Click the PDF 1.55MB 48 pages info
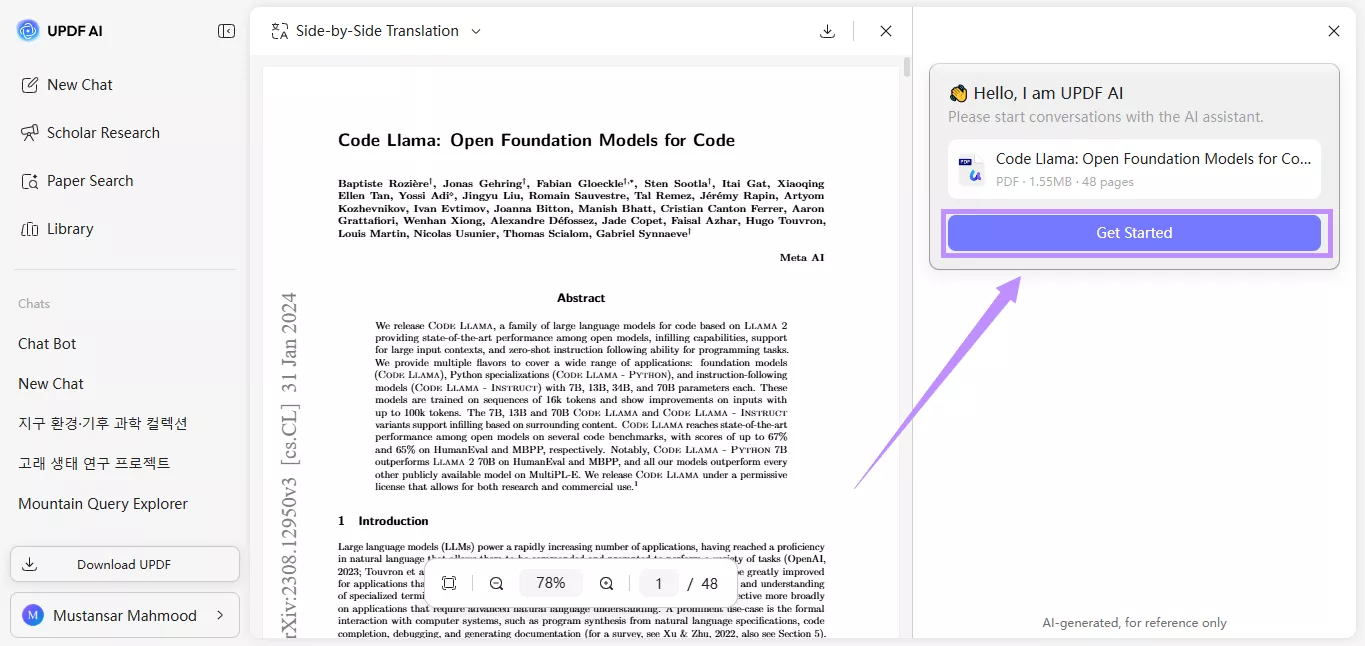The width and height of the screenshot is (1365, 646). [1065, 182]
